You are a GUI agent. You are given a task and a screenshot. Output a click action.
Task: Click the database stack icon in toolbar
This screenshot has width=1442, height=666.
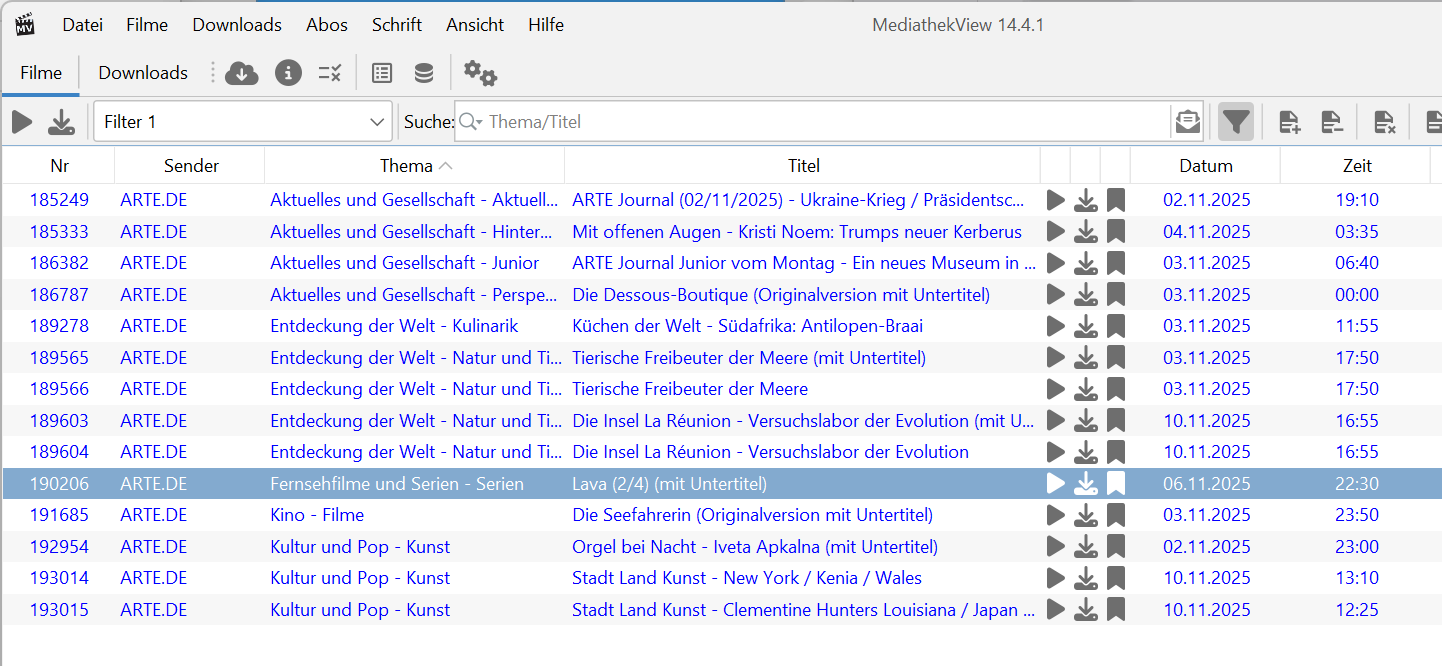pyautogui.click(x=424, y=73)
